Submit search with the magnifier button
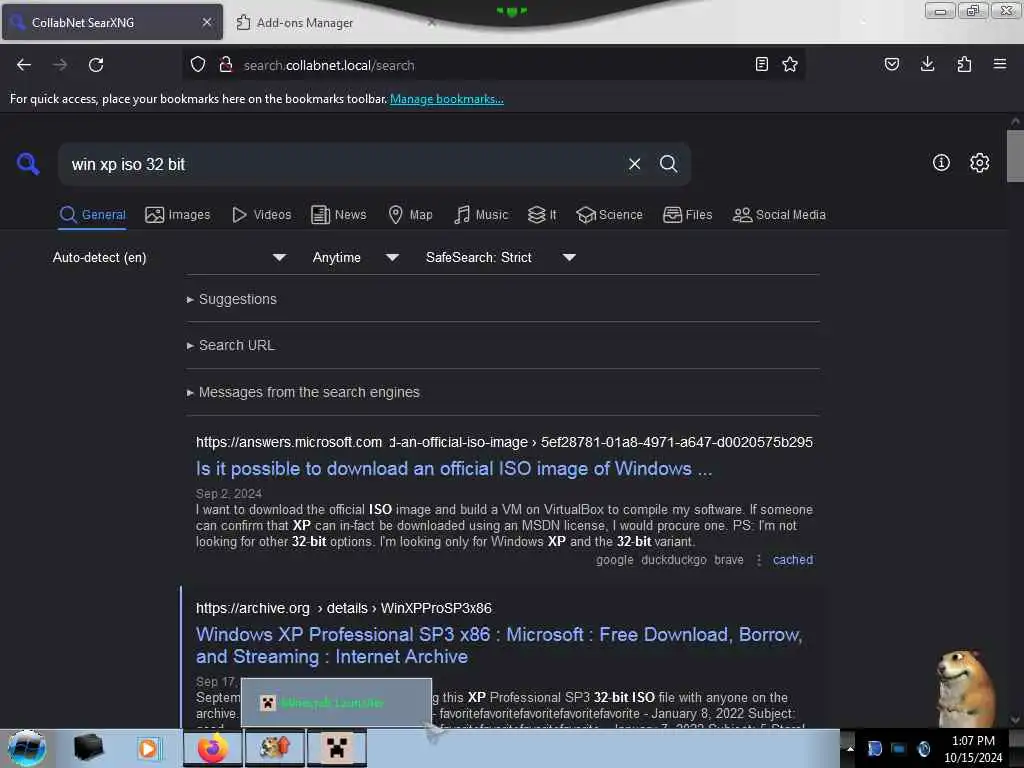The height and width of the screenshot is (768, 1024). click(x=669, y=164)
